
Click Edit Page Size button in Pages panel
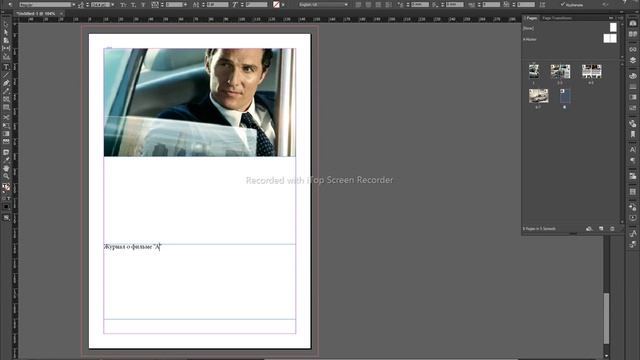[589, 229]
